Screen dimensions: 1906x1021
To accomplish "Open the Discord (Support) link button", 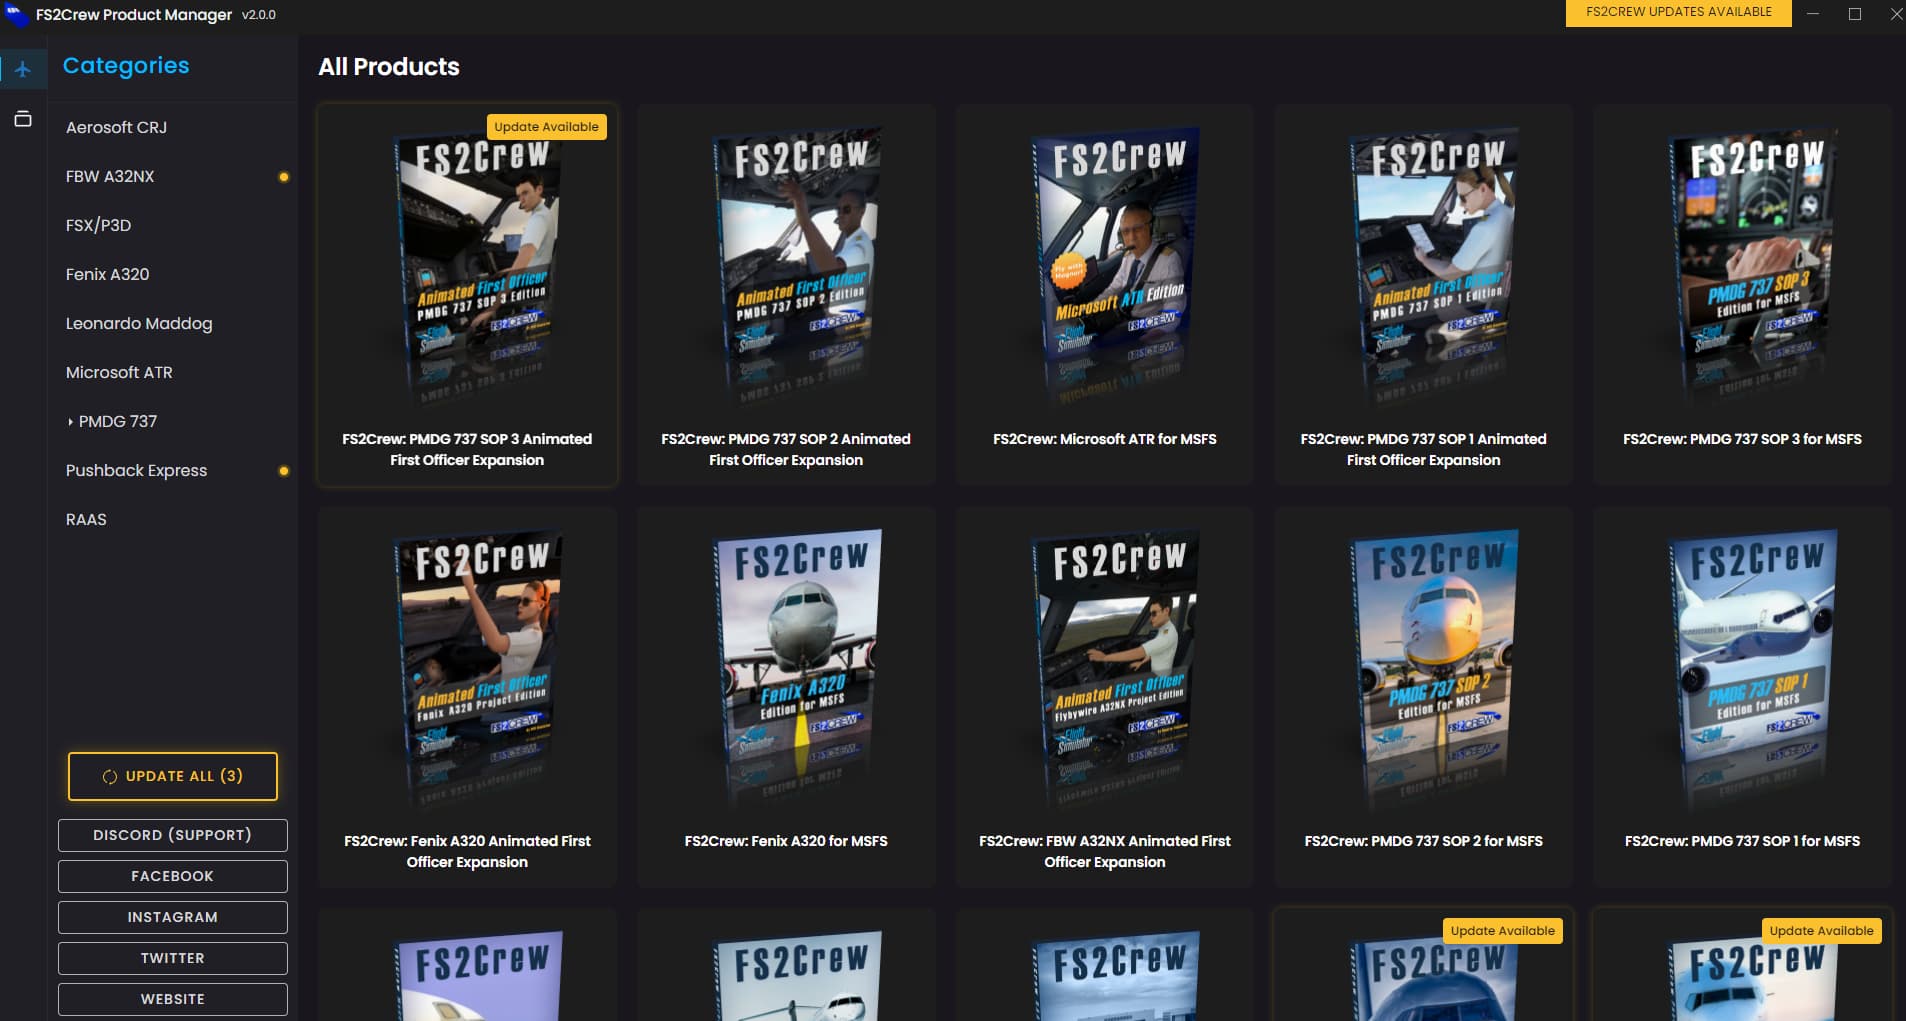I will pos(172,835).
